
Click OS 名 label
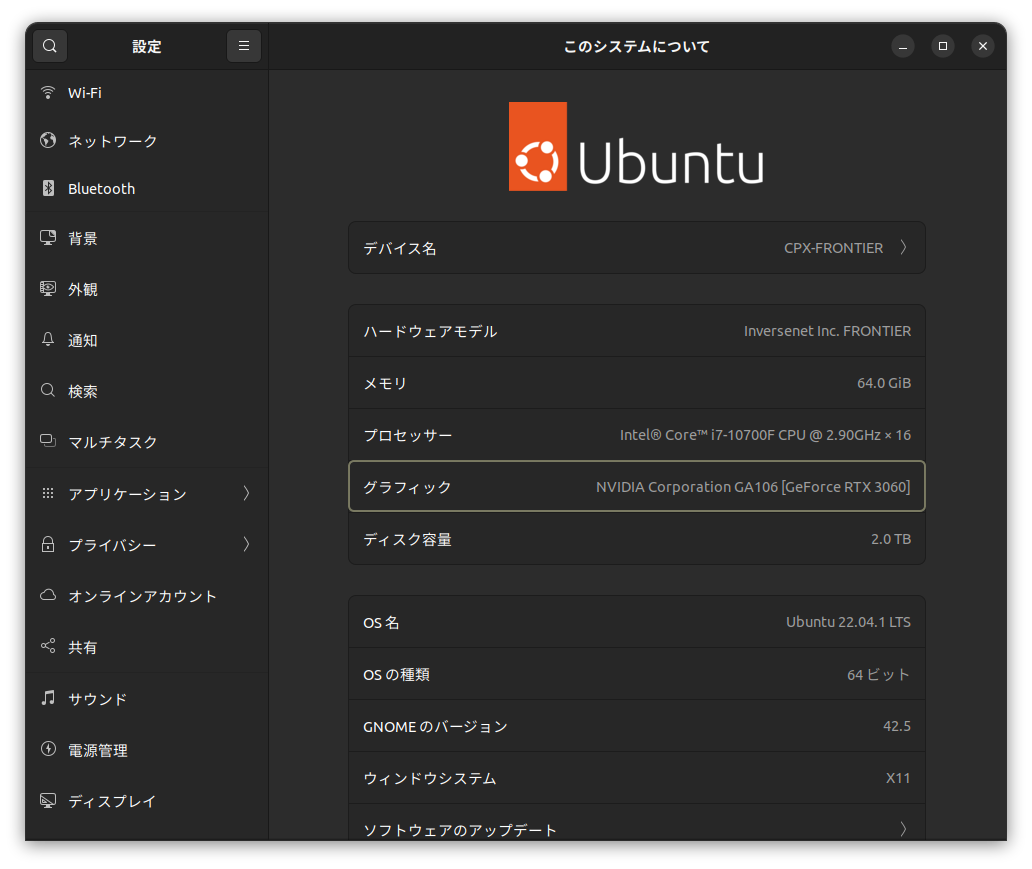point(381,623)
